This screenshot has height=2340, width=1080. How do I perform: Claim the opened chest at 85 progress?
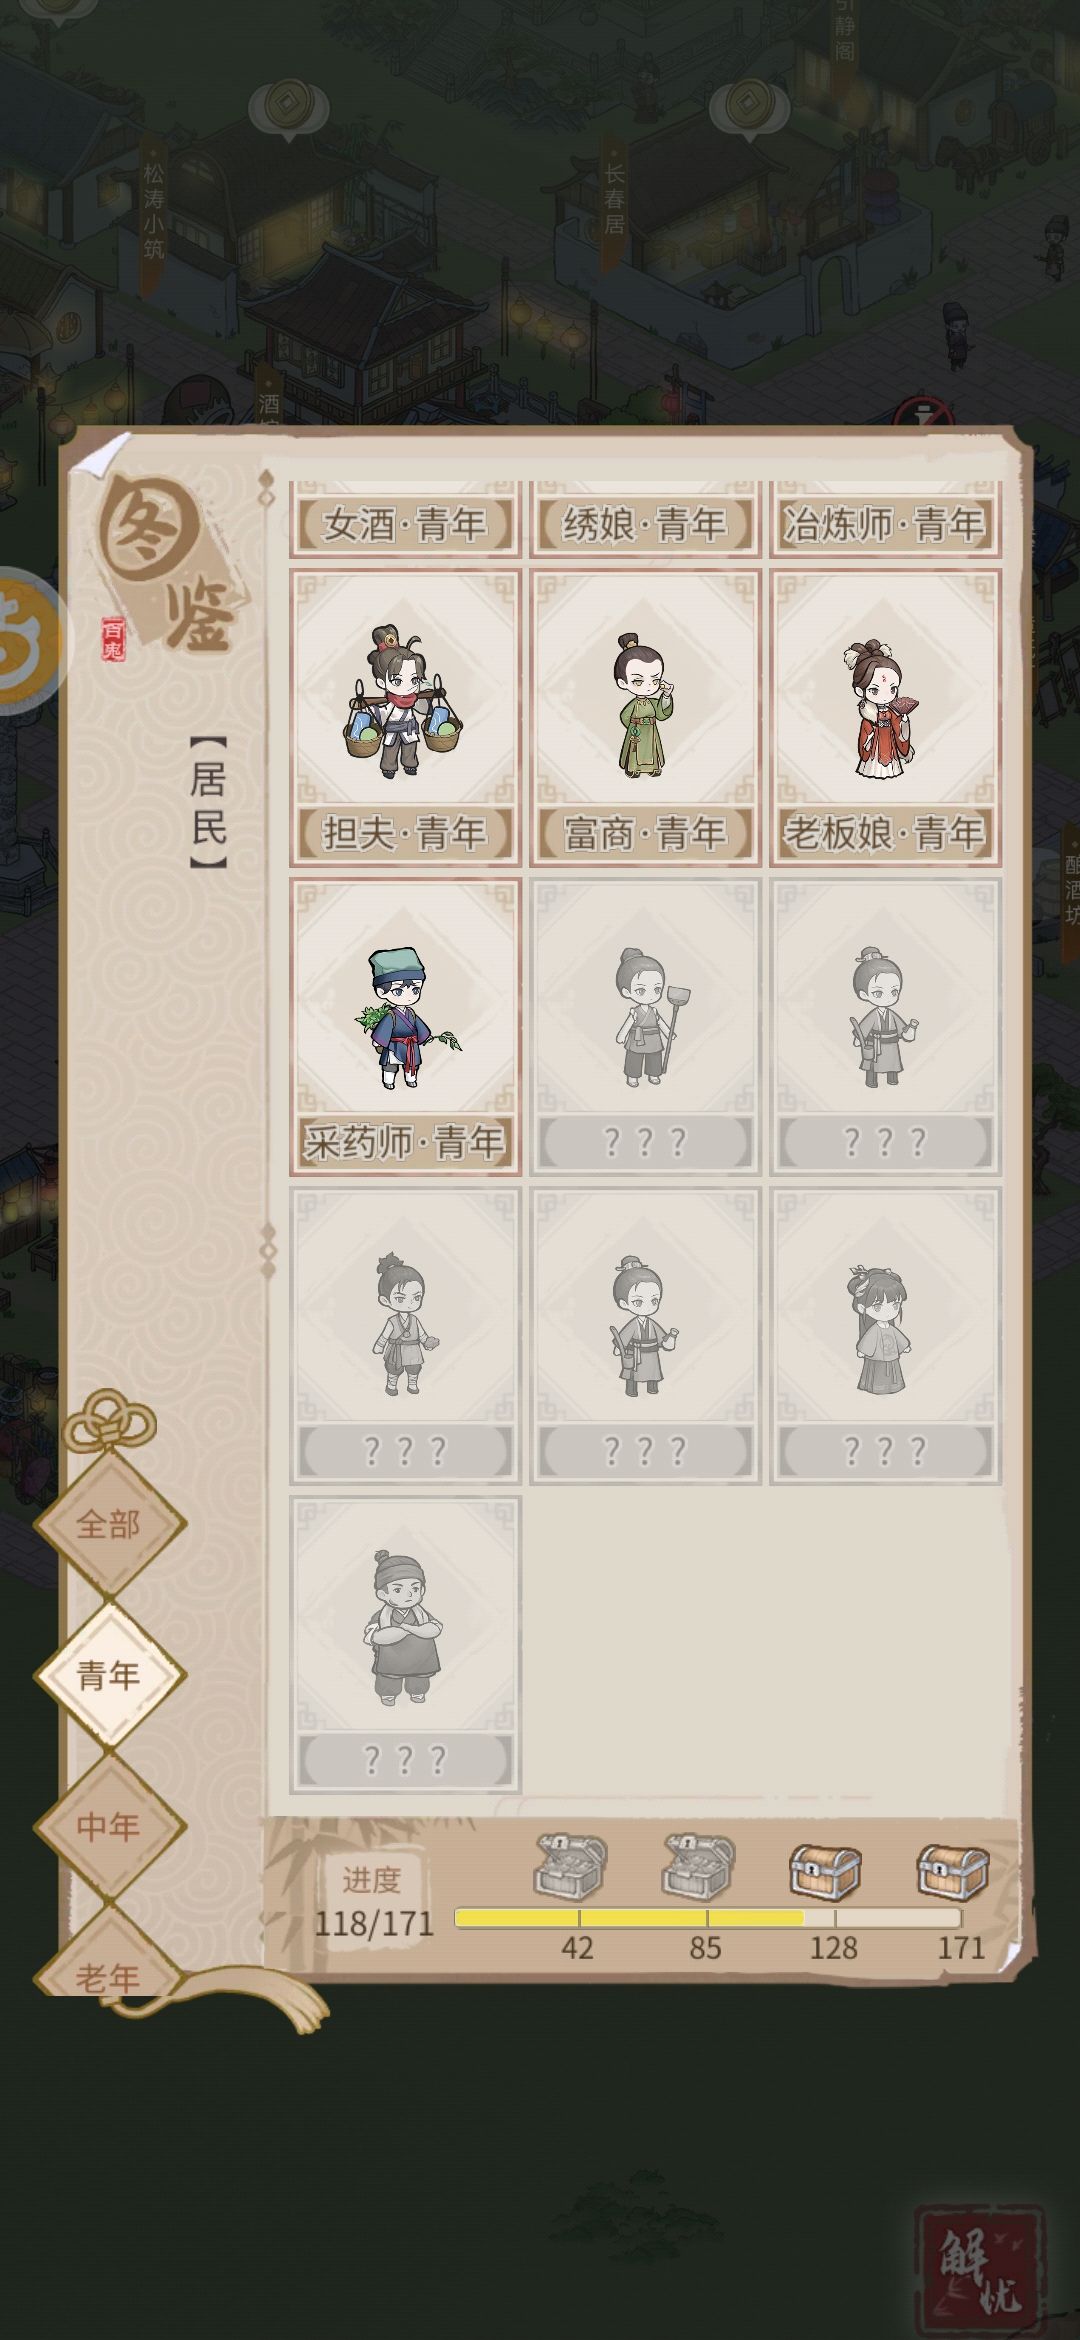[x=698, y=1866]
